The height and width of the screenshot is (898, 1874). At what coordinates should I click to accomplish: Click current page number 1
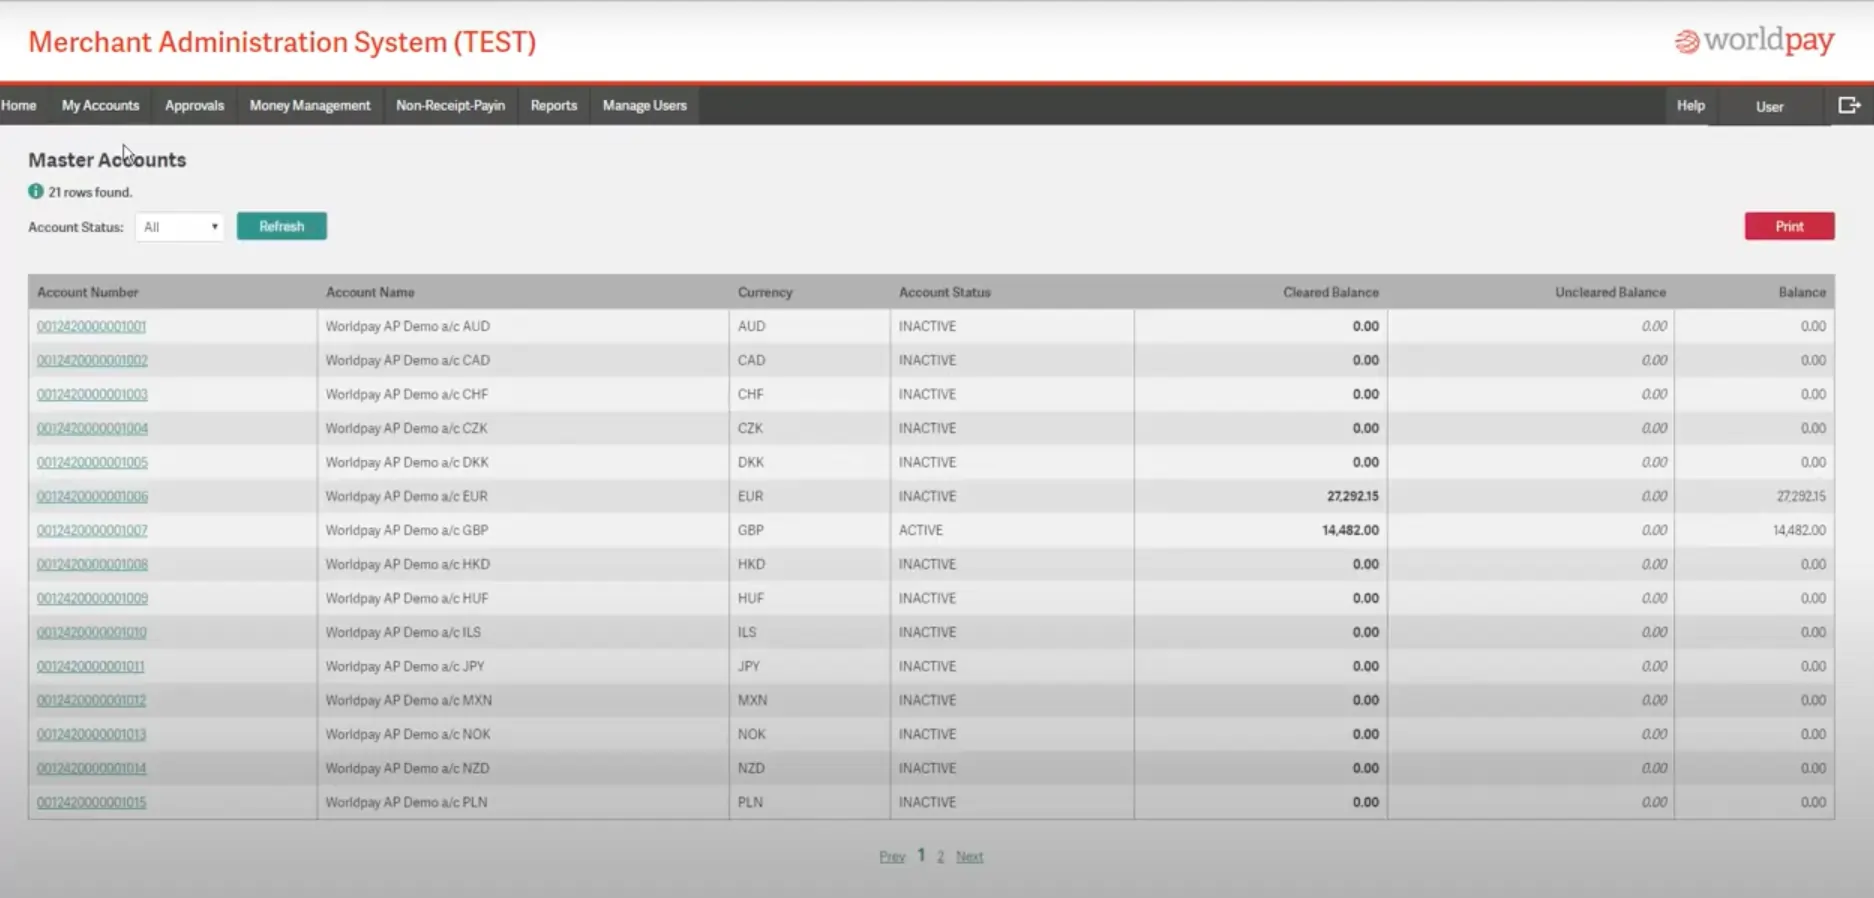[921, 855]
